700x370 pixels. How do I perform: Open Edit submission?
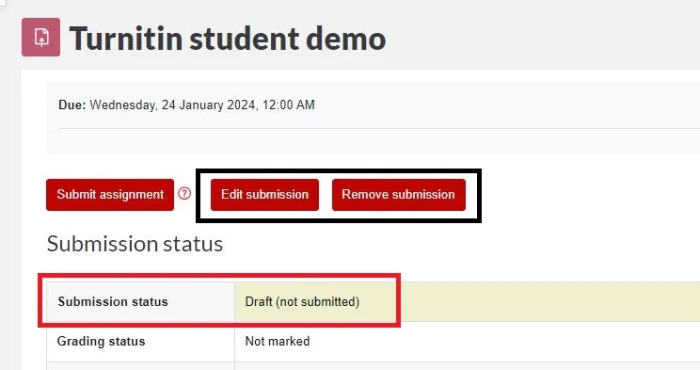point(265,195)
